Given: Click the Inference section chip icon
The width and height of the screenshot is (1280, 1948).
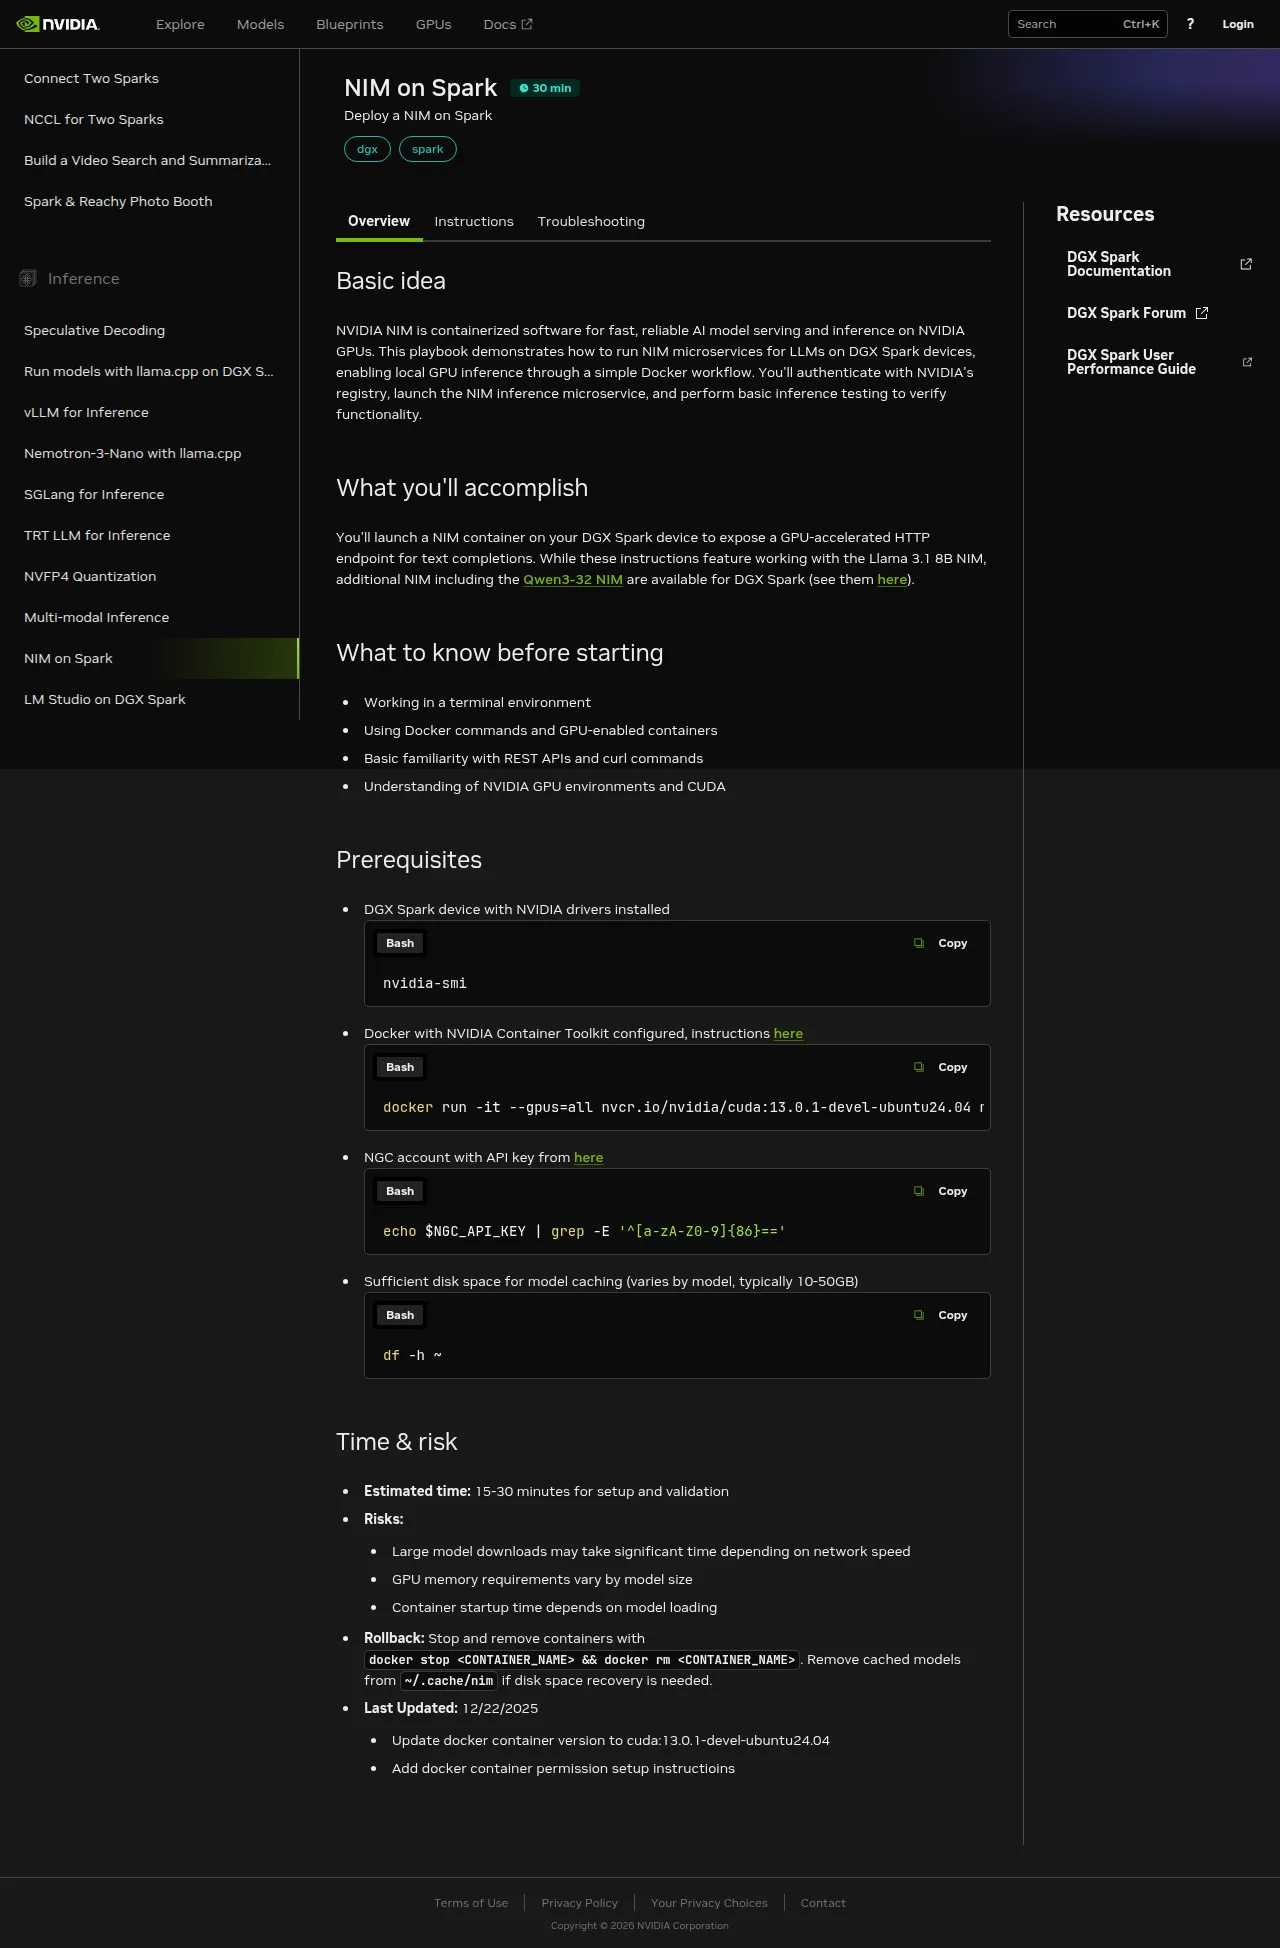Looking at the screenshot, I should [x=28, y=279].
